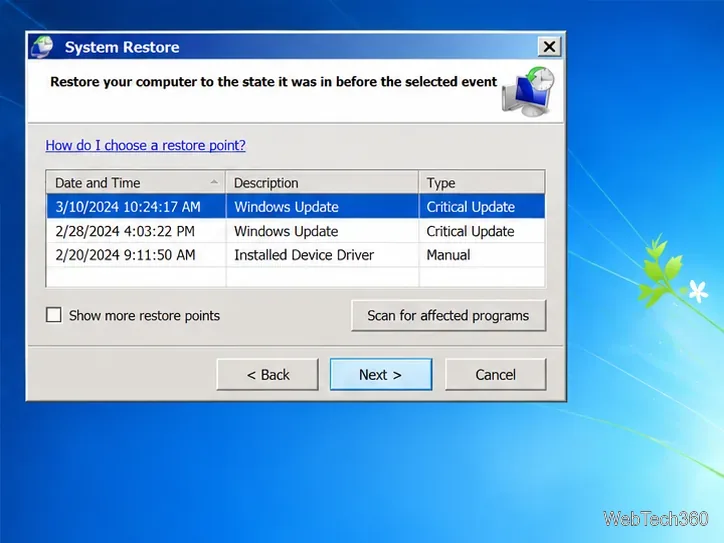Click Scan for affected programs button
This screenshot has height=543, width=724.
pos(448,315)
